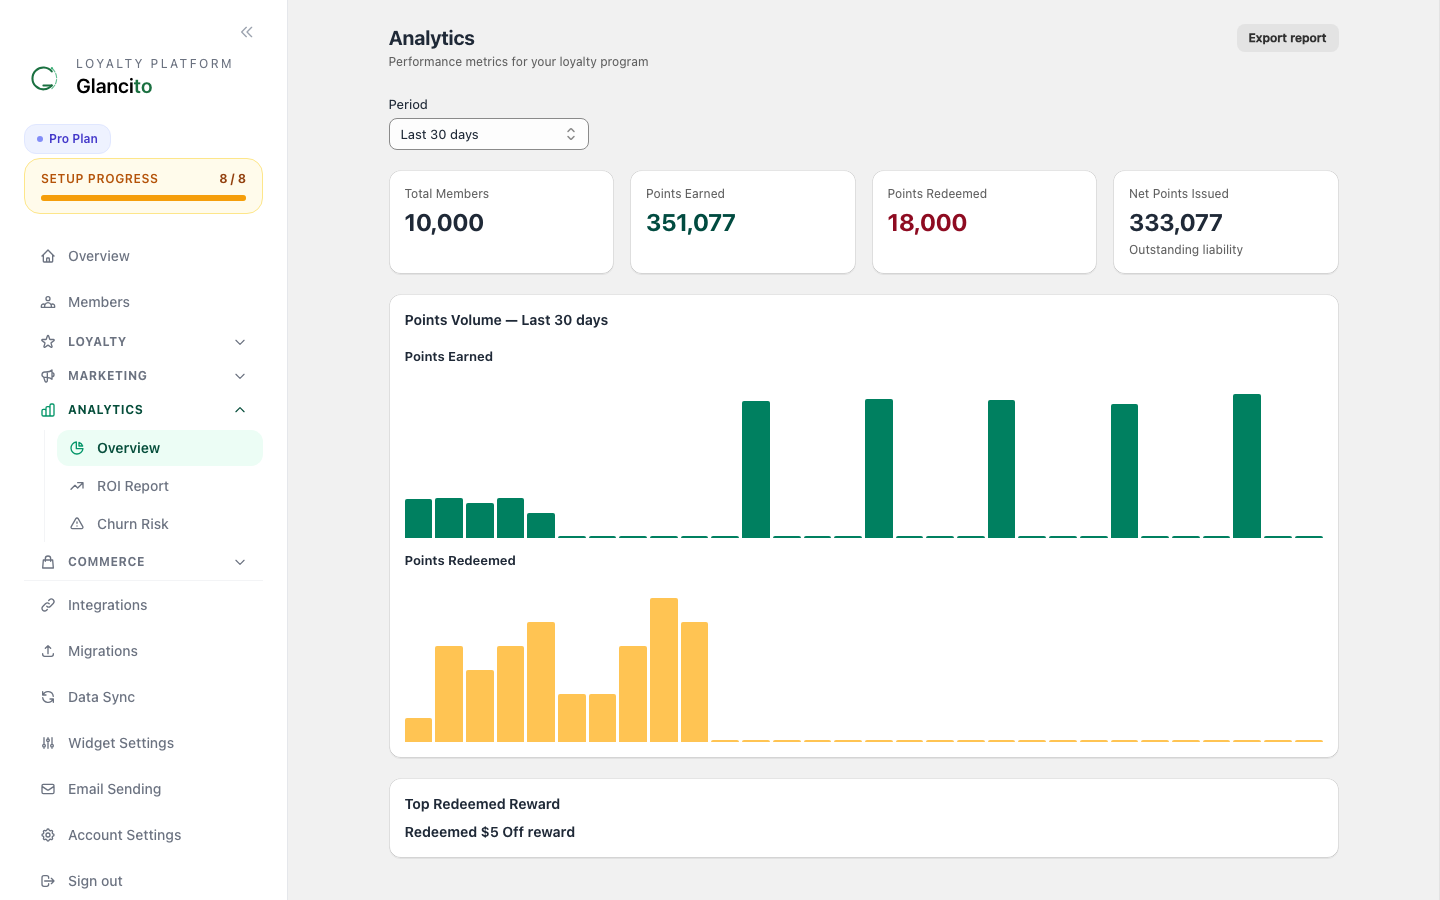Click the Loyalty star icon
This screenshot has width=1440, height=900.
coord(48,342)
